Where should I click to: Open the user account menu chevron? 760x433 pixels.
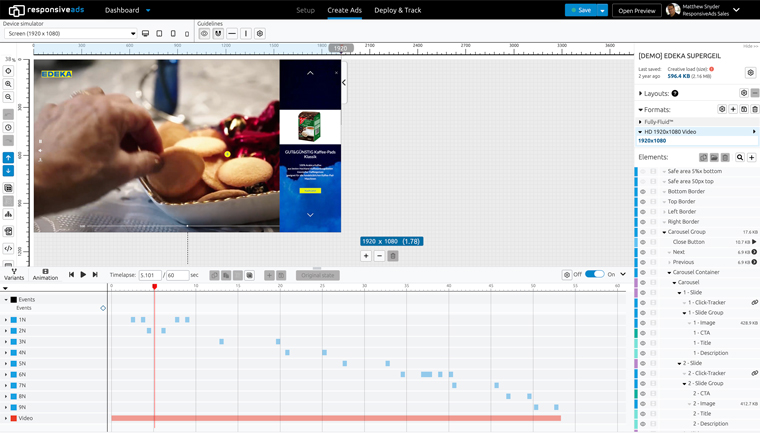(x=736, y=10)
